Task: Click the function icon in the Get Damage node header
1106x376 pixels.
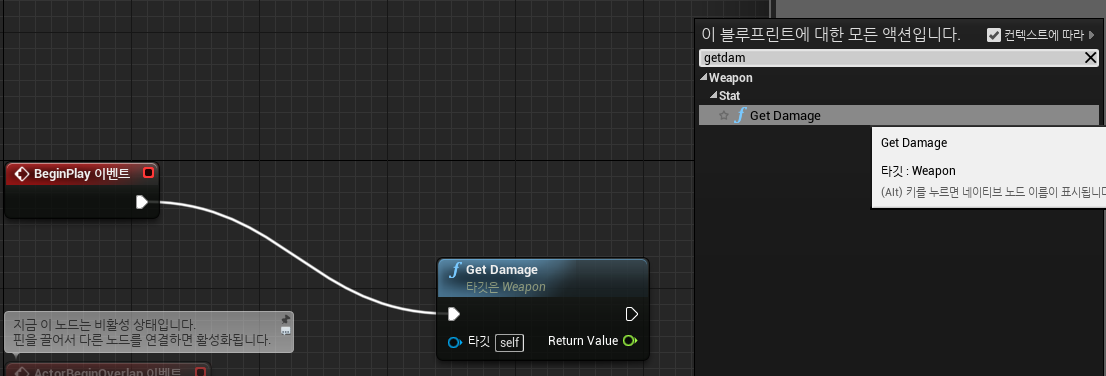Action: pyautogui.click(x=455, y=270)
